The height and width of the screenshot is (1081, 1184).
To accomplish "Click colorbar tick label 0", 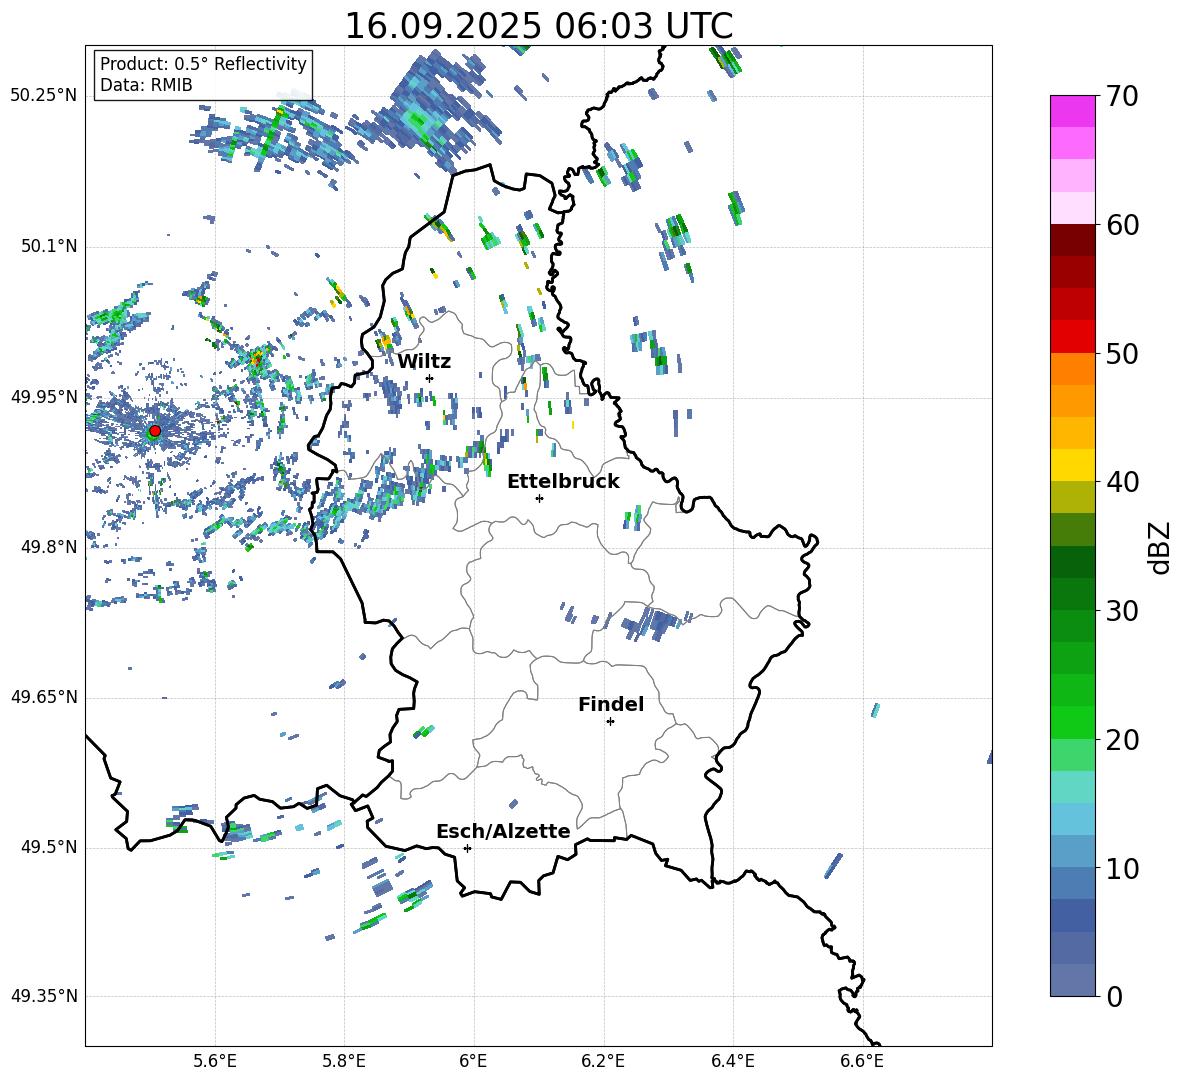I will tap(1114, 997).
